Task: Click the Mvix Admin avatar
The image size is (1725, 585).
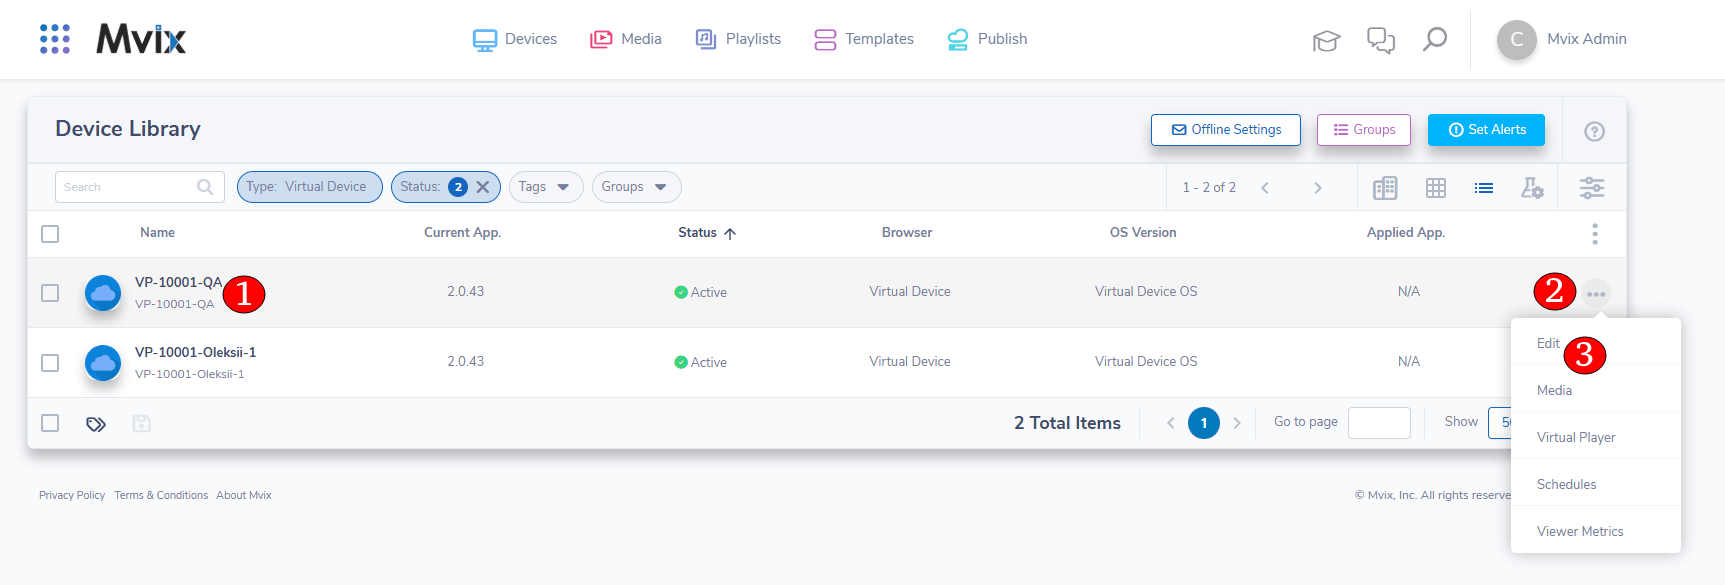Action: point(1517,39)
